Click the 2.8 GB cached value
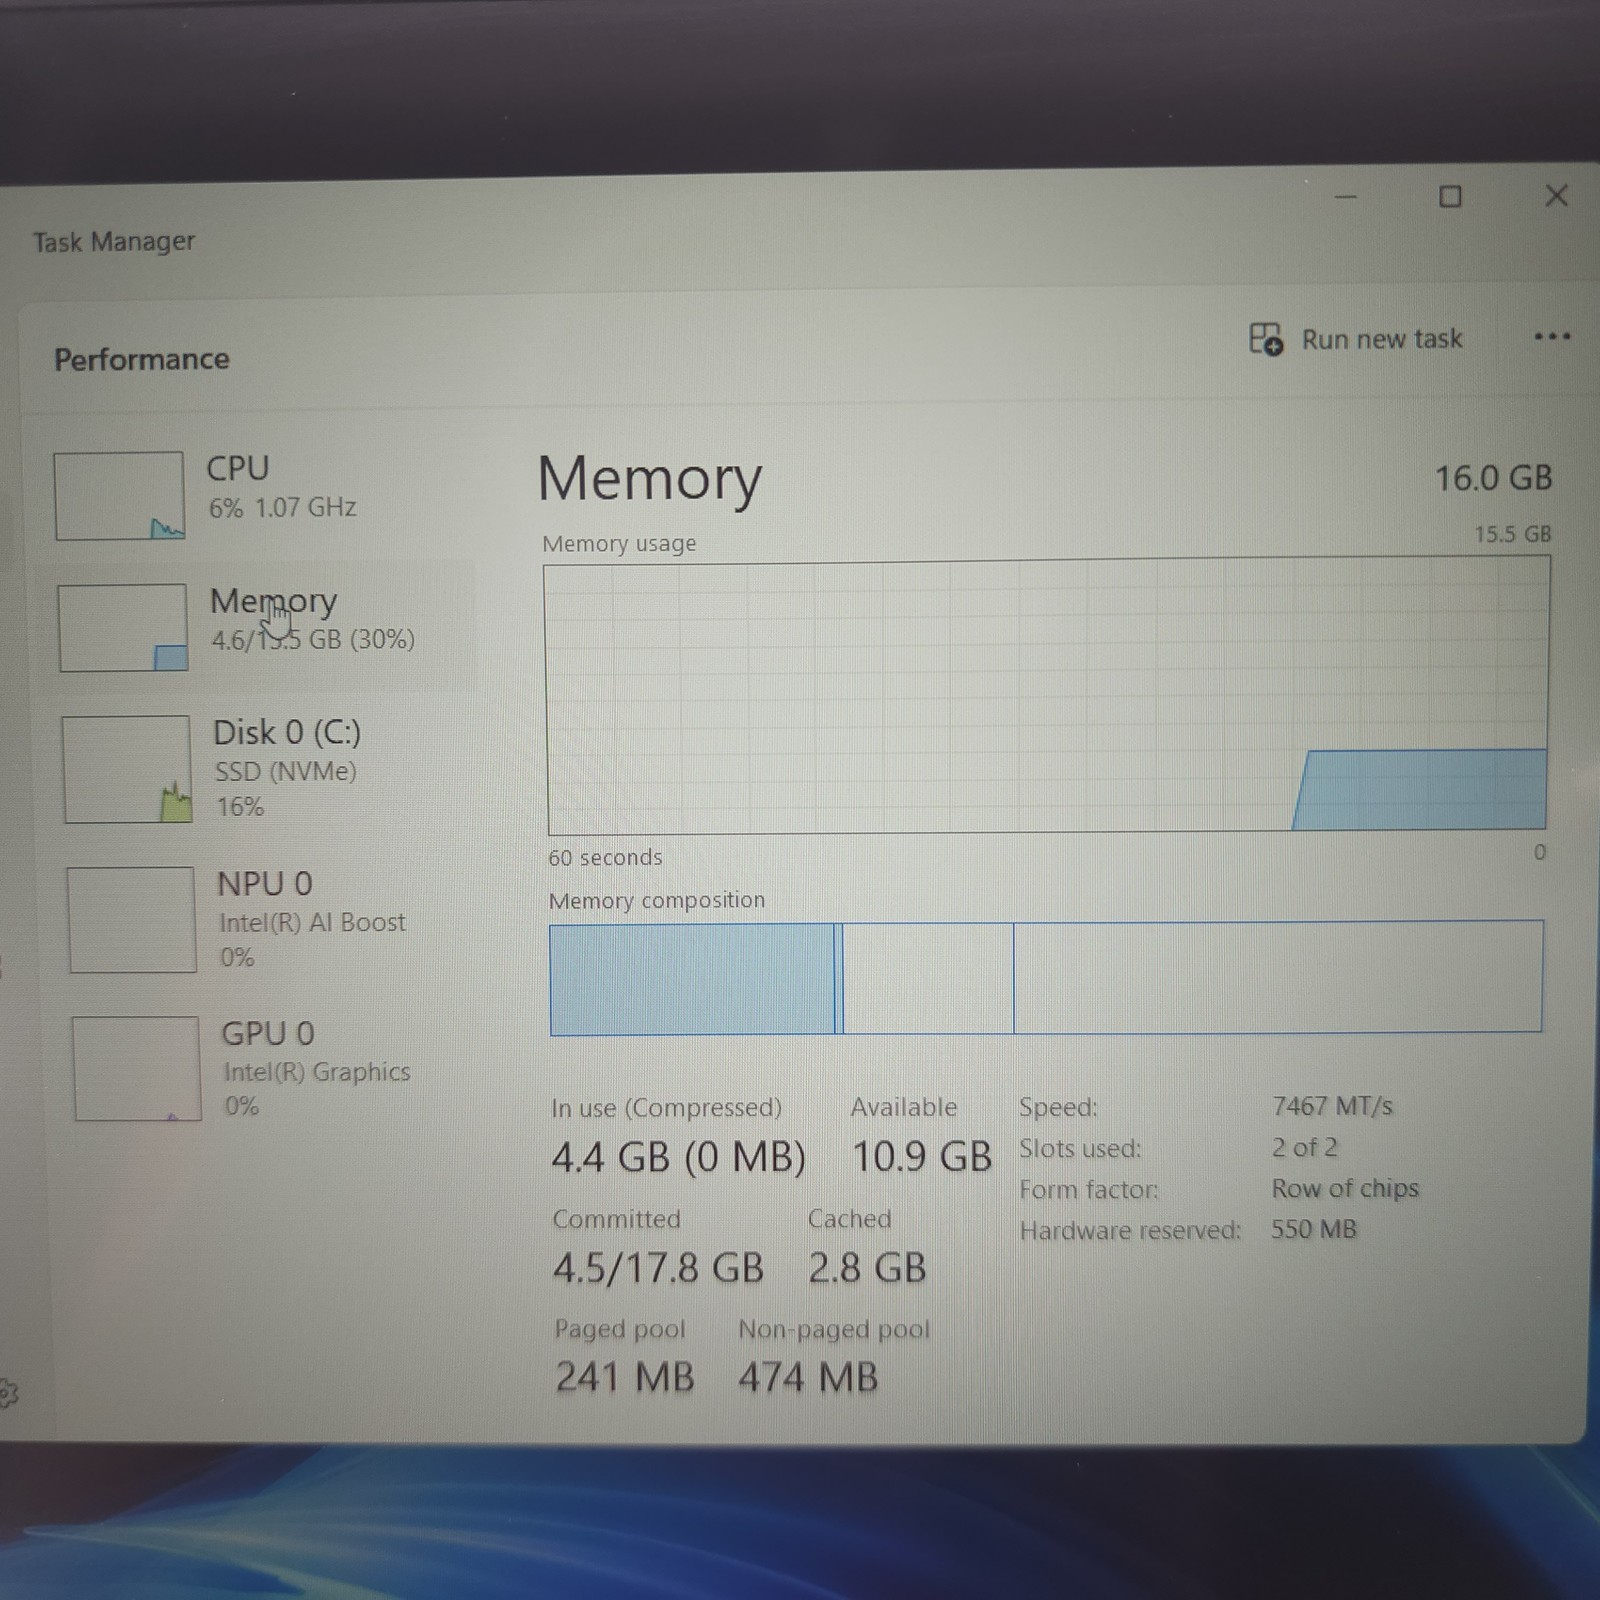Image resolution: width=1600 pixels, height=1600 pixels. (867, 1268)
